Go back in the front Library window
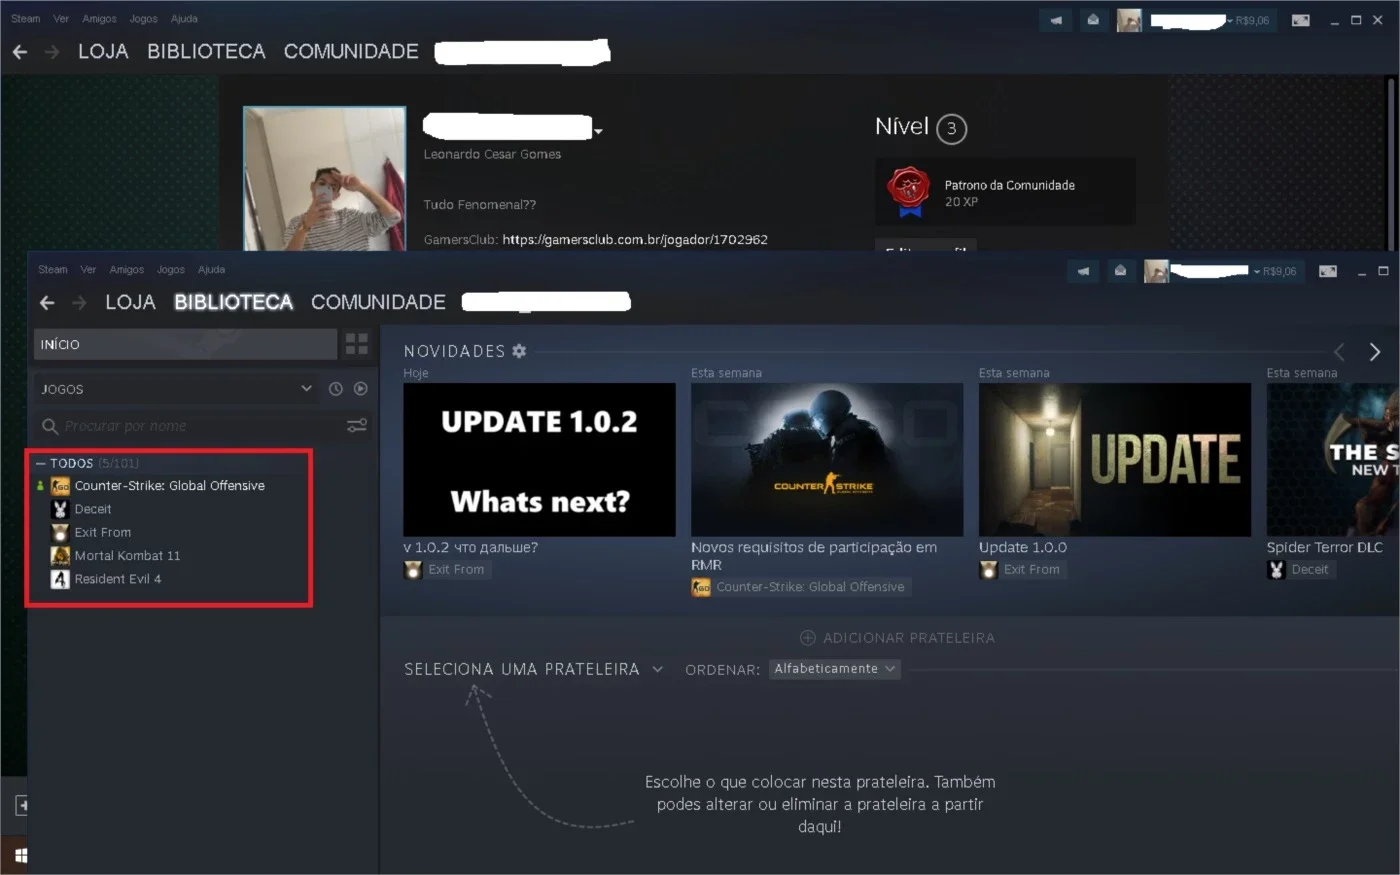 pos(47,302)
